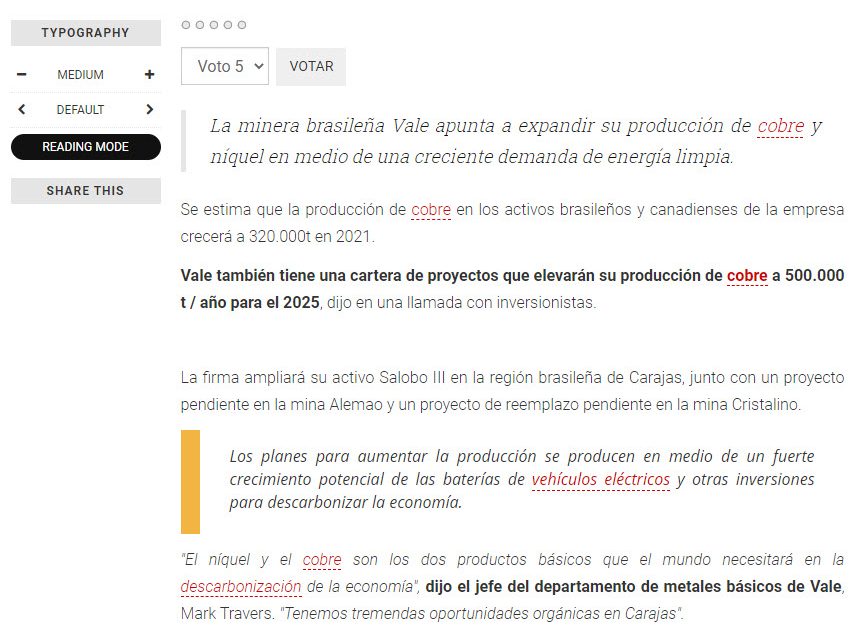Screen dimensions: 857x627
Task: Open the Share This section
Action: coord(85,191)
